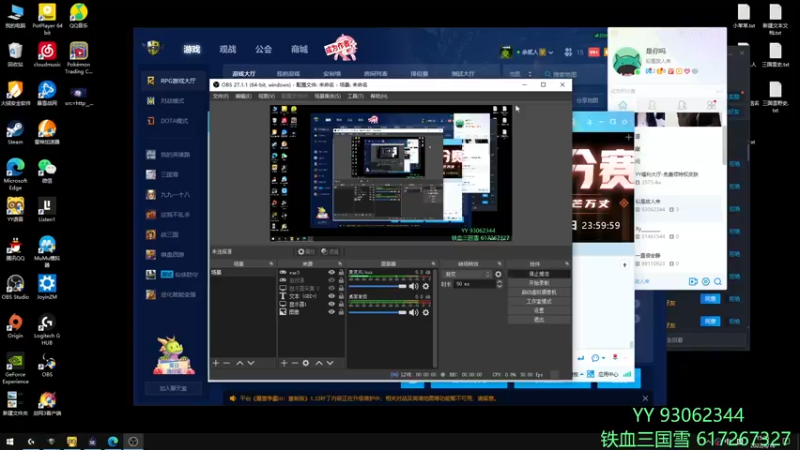Open cloudmusic desktop shortcut
This screenshot has width=800, height=450.
pos(47,55)
